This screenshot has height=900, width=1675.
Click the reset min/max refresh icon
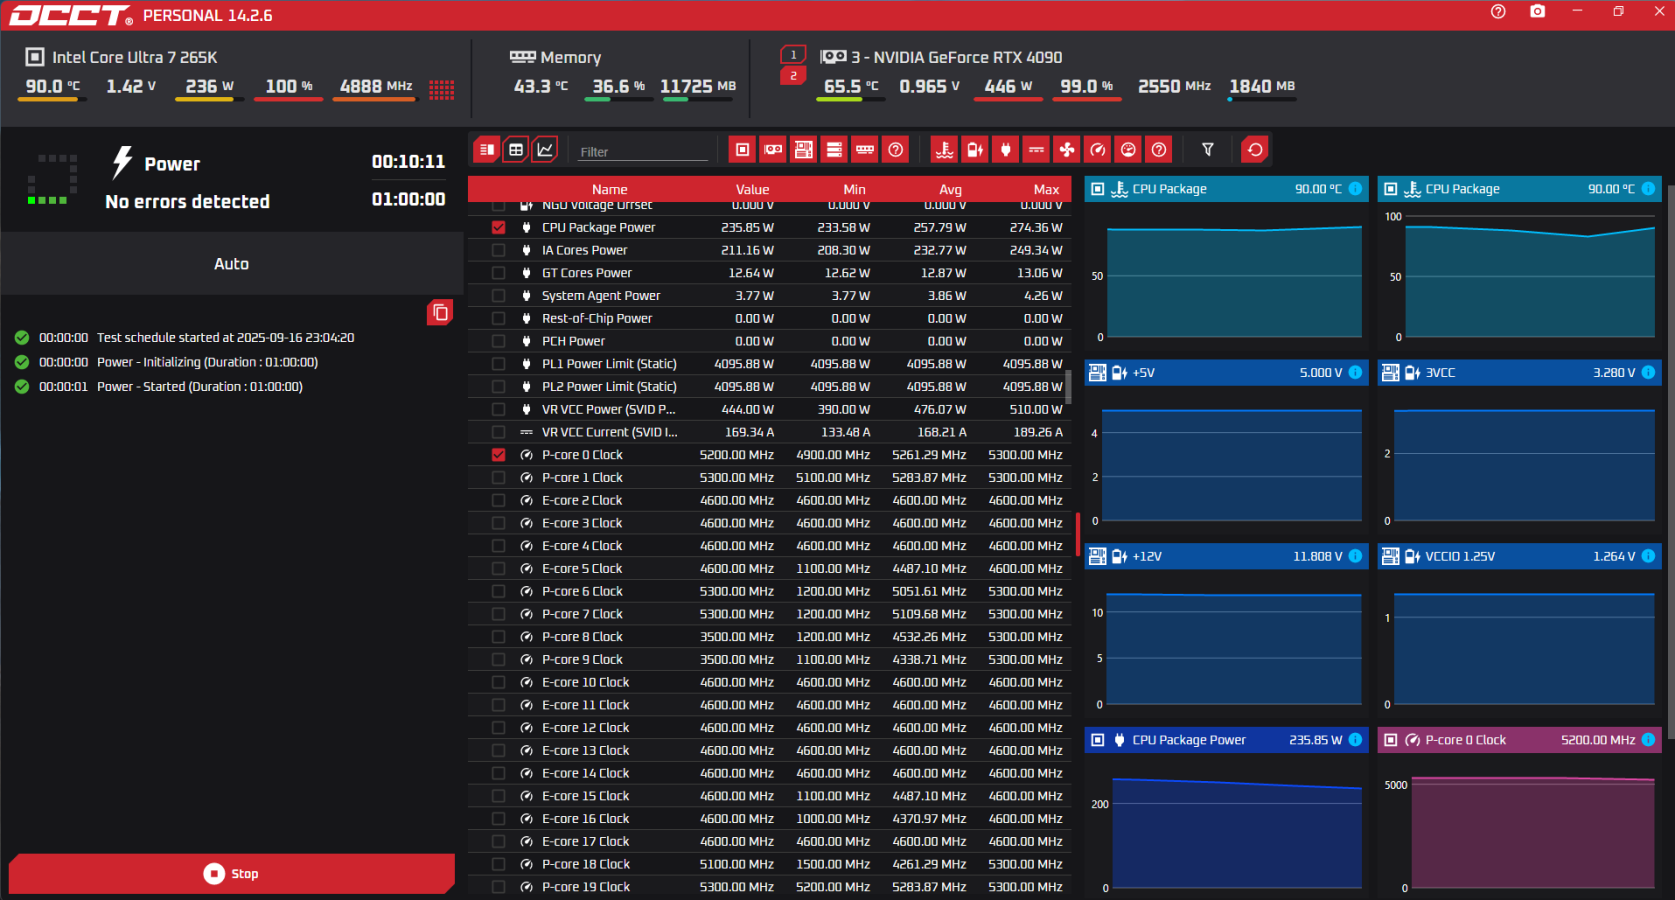[1255, 150]
